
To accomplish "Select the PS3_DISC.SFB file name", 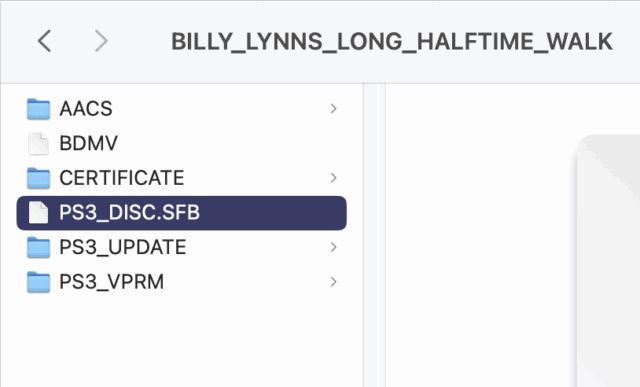I will (129, 213).
